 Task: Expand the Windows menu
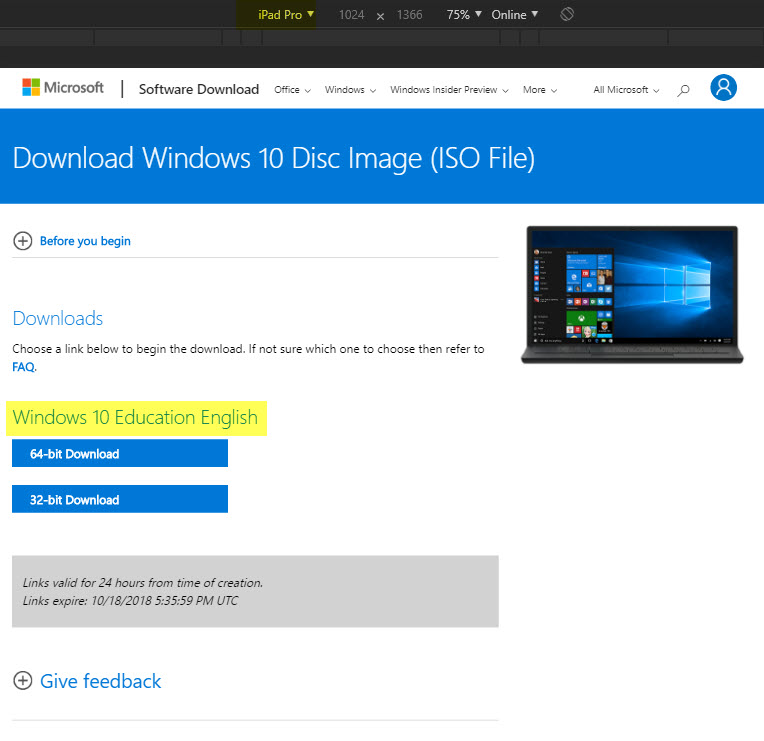pyautogui.click(x=350, y=90)
